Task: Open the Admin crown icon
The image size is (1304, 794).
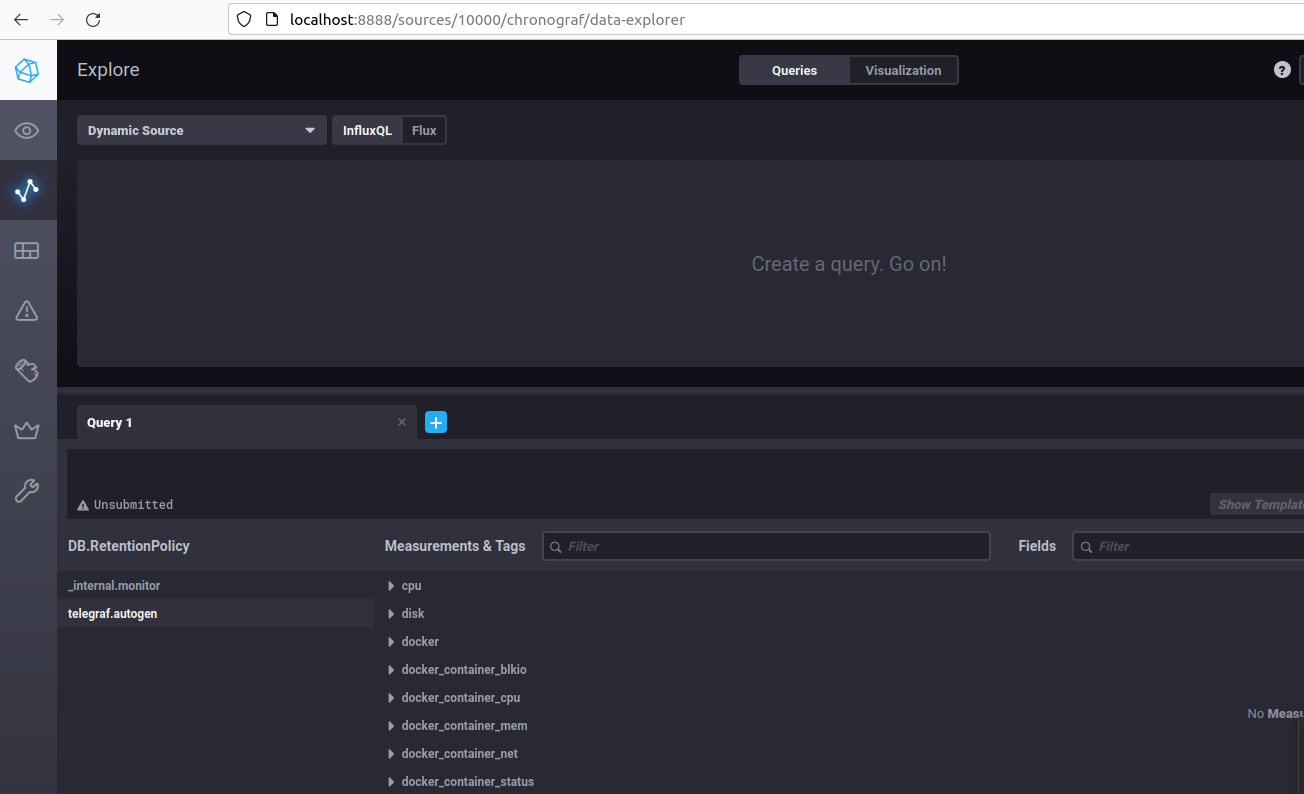Action: point(28,430)
